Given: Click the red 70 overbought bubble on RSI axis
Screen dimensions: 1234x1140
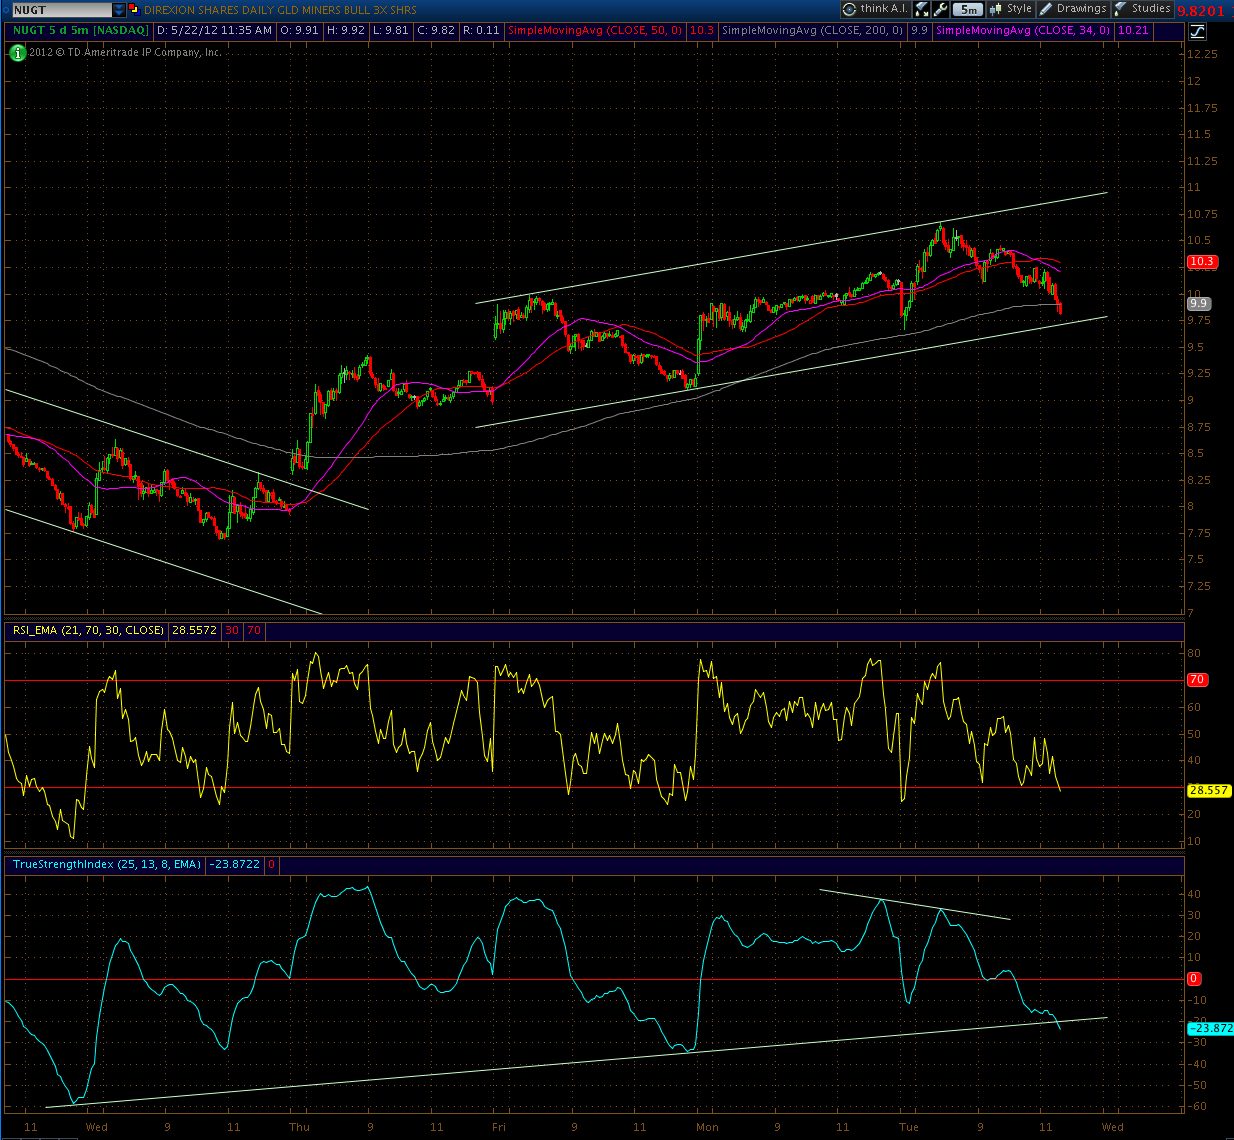Looking at the screenshot, I should click(x=1197, y=680).
